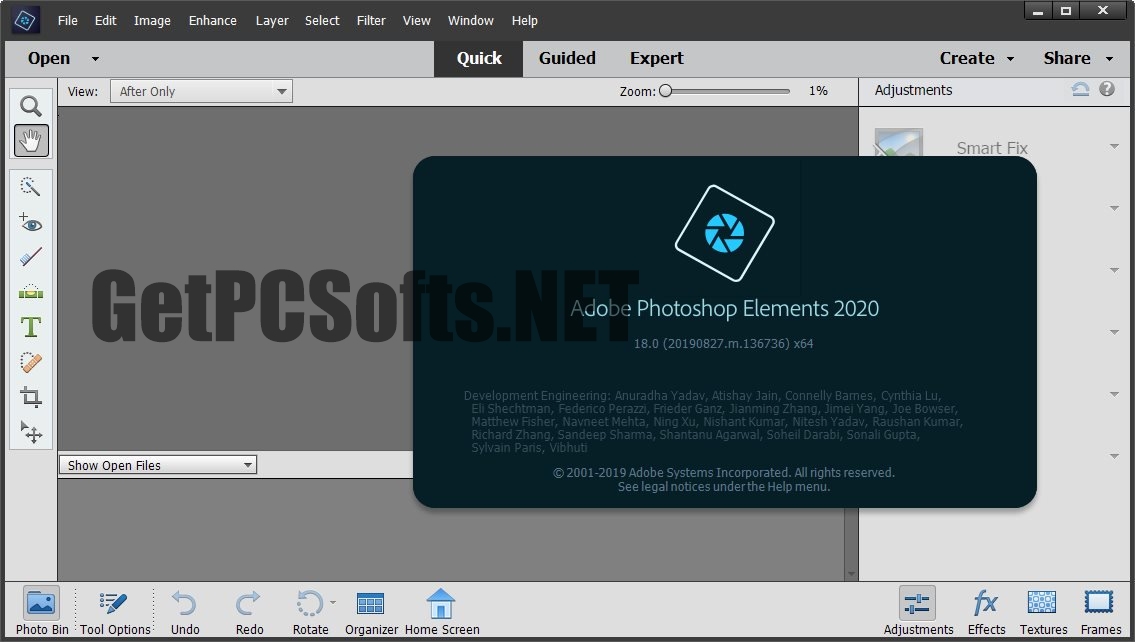
Task: Click the photo bin scrollbar down arrow
Action: coord(851,574)
